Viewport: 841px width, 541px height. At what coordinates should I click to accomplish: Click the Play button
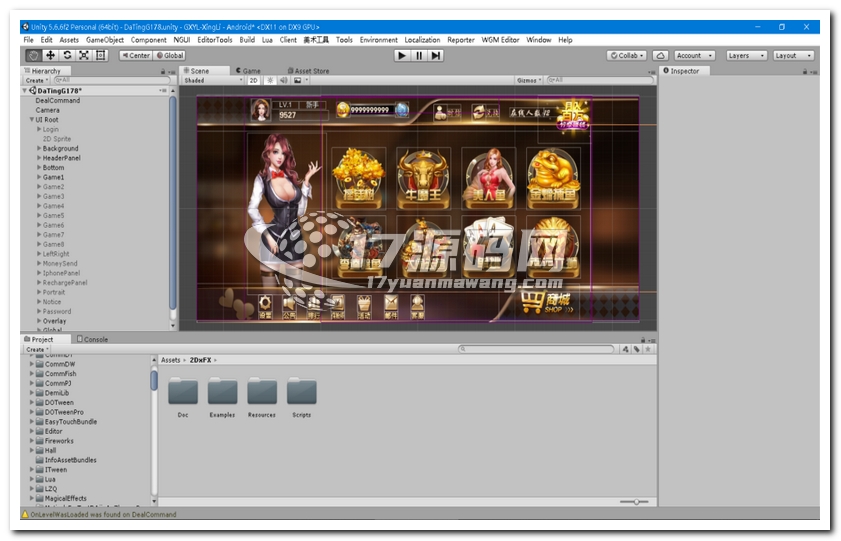tap(401, 55)
